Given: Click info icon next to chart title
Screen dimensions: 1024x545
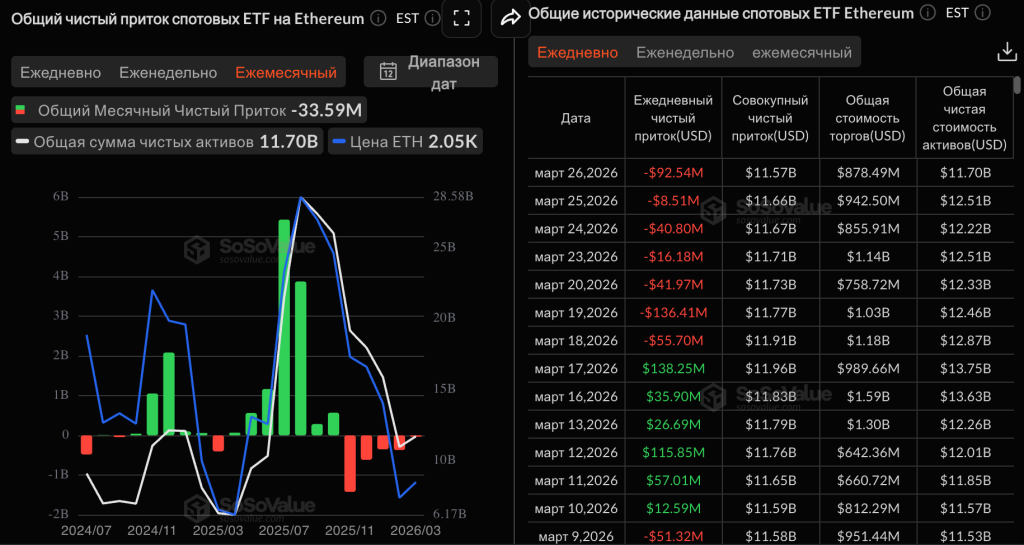Looking at the screenshot, I should pyautogui.click(x=377, y=18).
